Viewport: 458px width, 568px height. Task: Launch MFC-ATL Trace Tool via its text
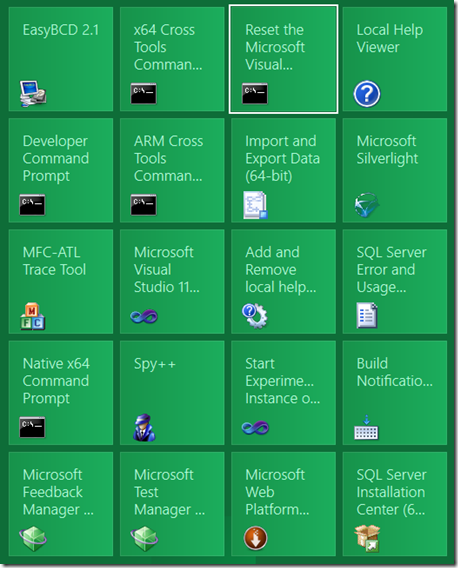pos(54,261)
